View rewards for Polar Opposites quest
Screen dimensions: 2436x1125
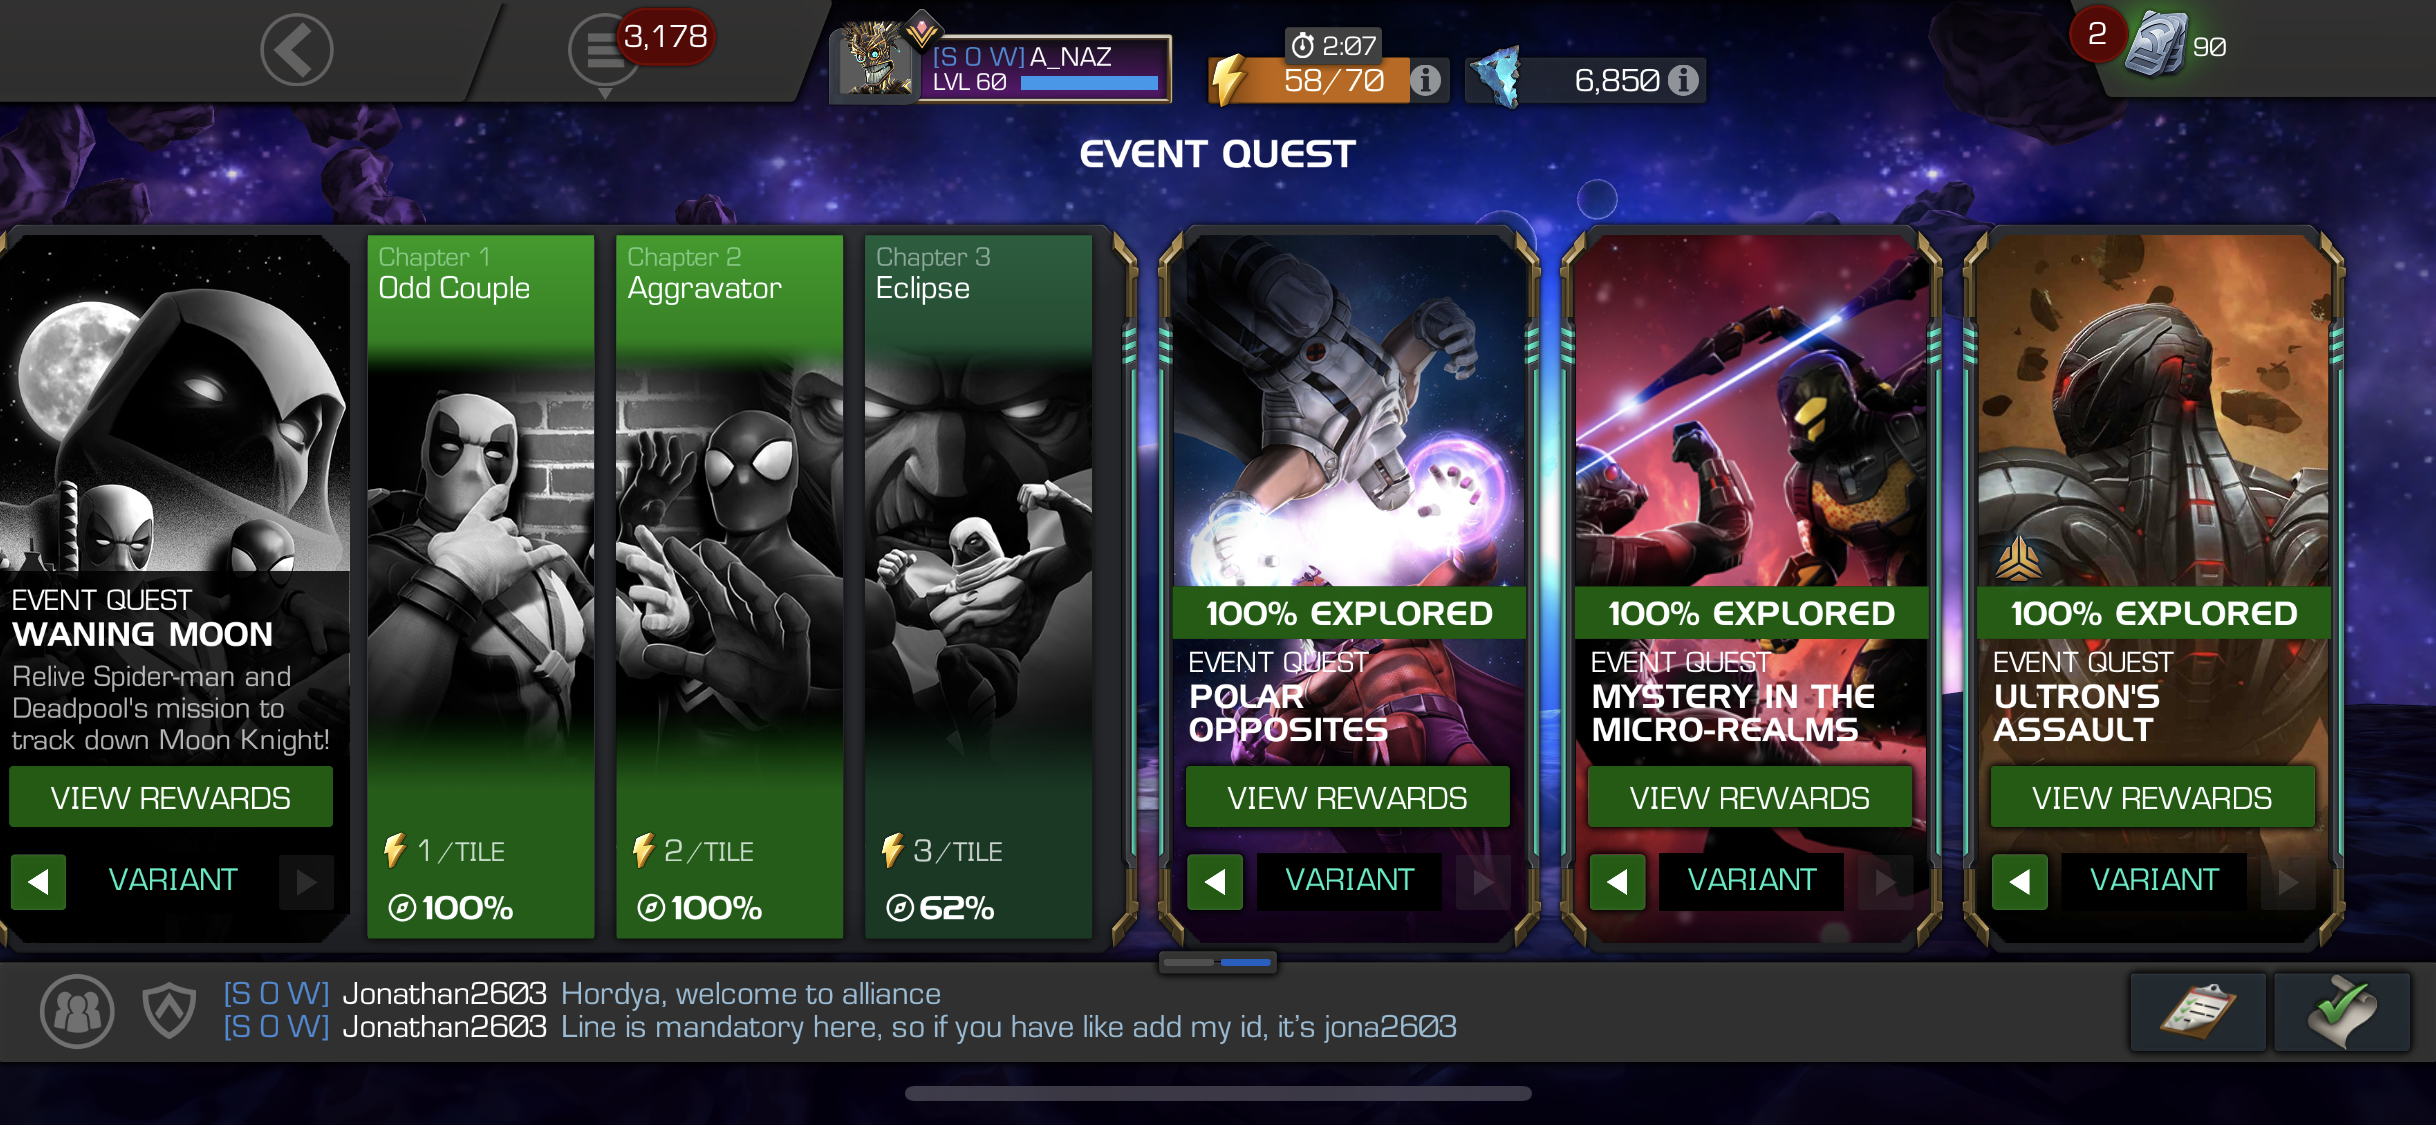(x=1347, y=797)
